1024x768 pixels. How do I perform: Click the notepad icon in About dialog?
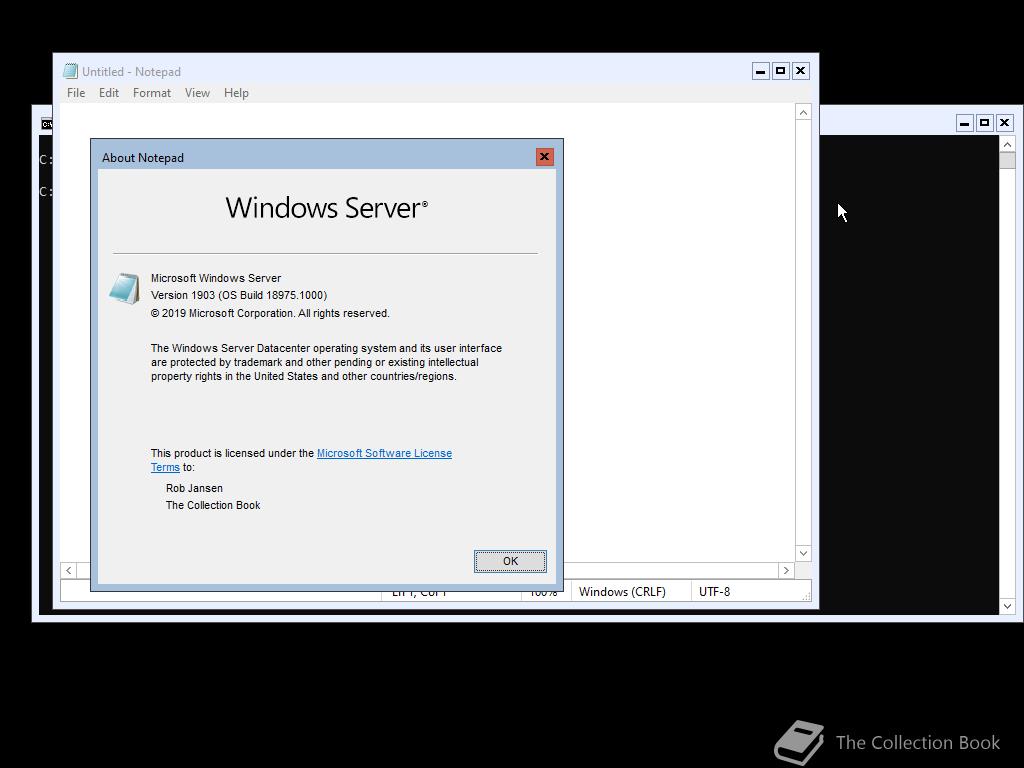tap(124, 289)
